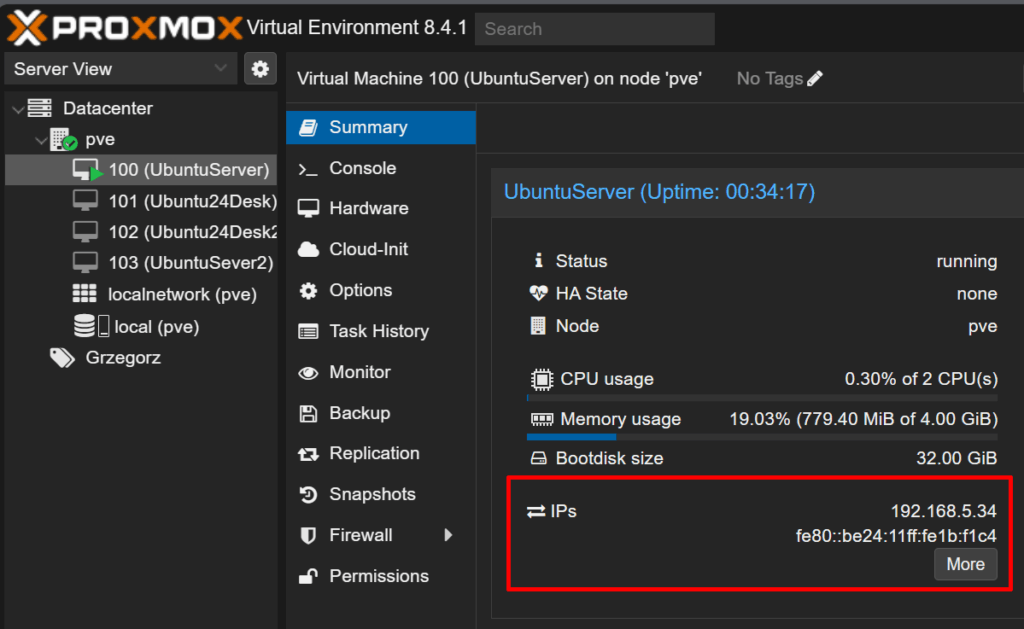1024x629 pixels.
Task: Click the HA State heartbeat icon
Action: pyautogui.click(x=538, y=293)
